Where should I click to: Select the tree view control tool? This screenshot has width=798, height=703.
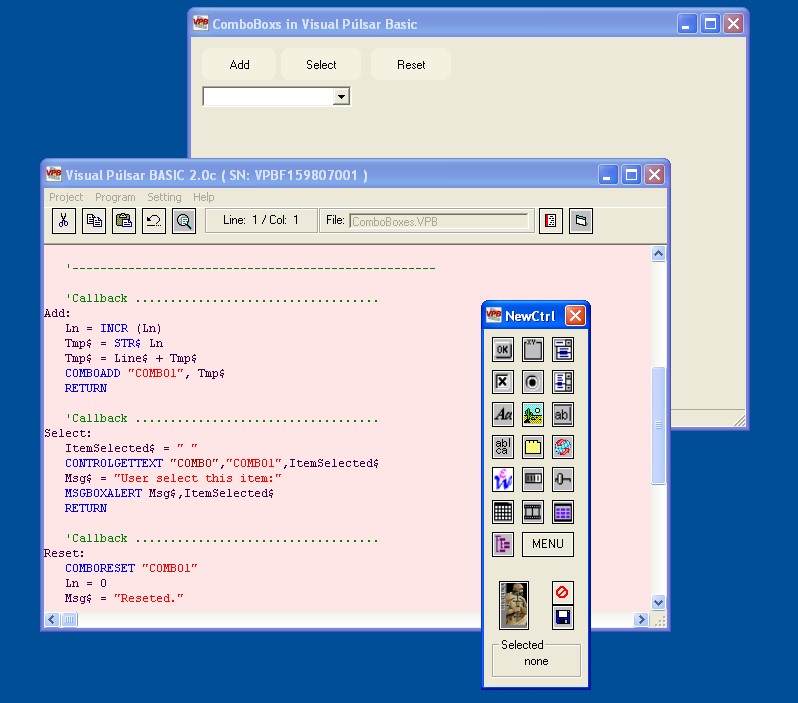tap(502, 544)
